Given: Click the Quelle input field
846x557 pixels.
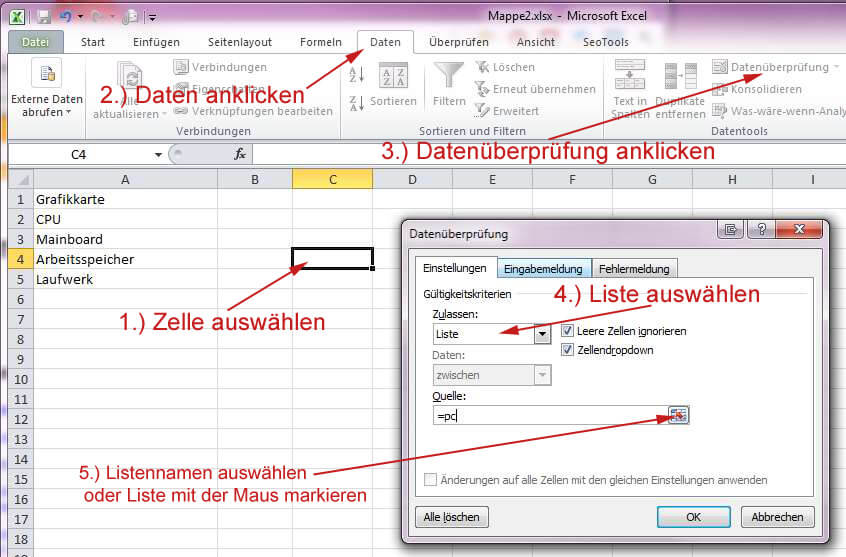Looking at the screenshot, I should 550,416.
